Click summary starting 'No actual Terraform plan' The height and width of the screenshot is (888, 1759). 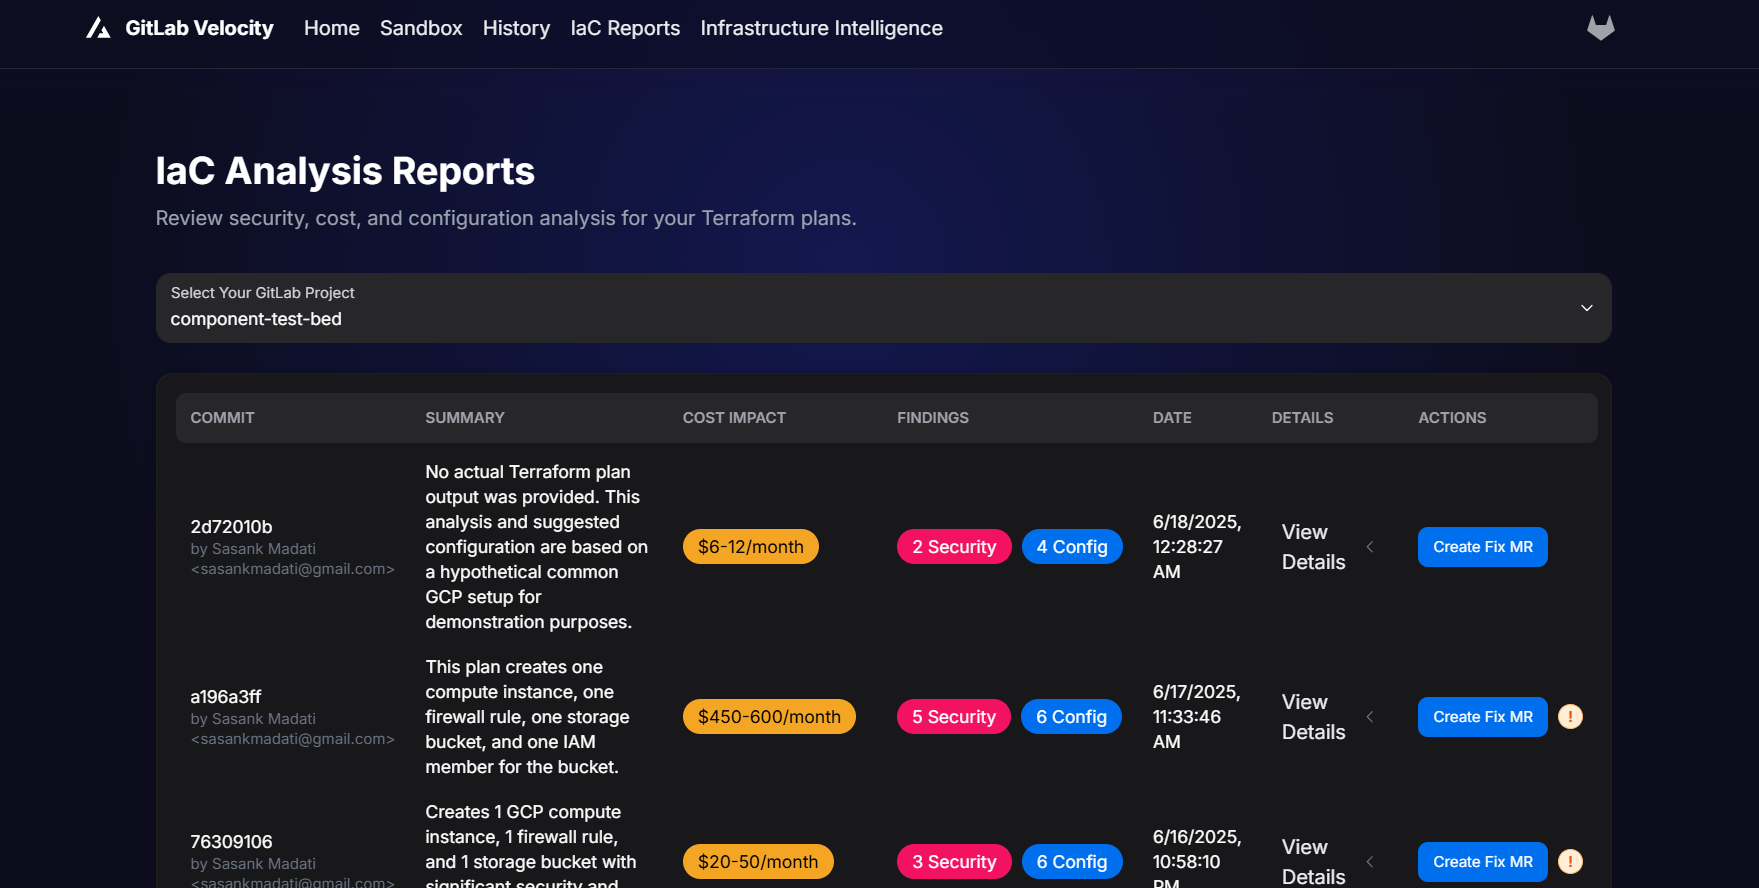coord(537,547)
